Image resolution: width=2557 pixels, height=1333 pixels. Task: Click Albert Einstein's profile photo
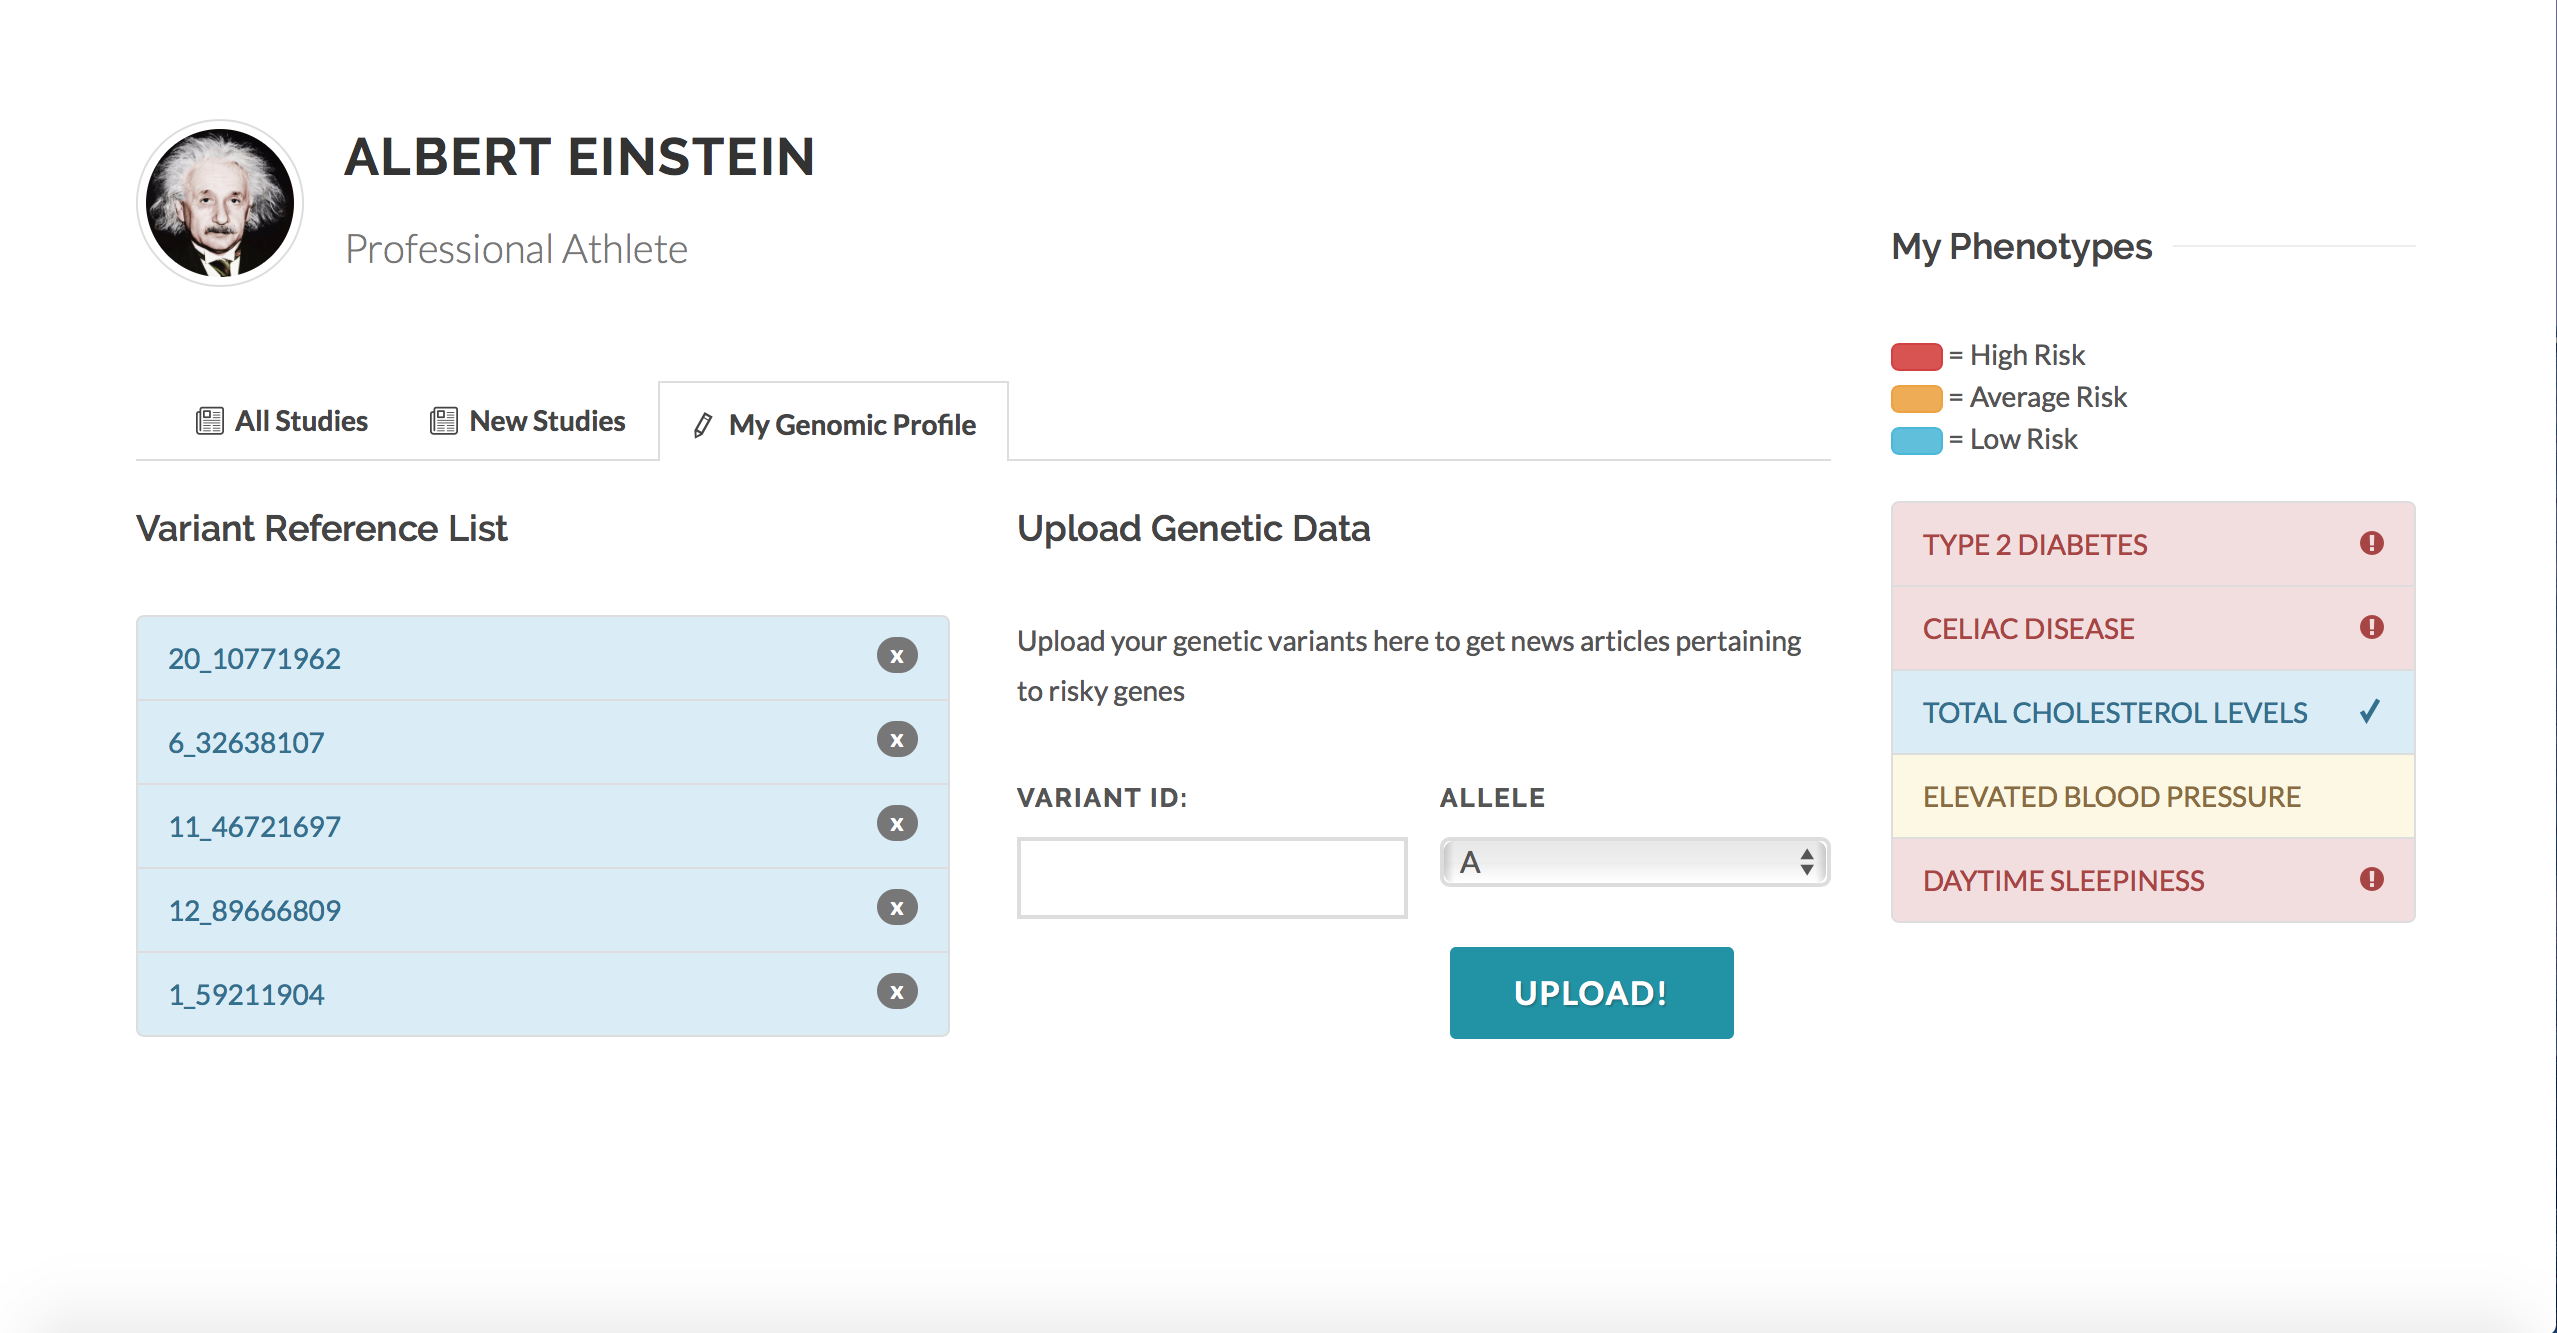tap(220, 203)
